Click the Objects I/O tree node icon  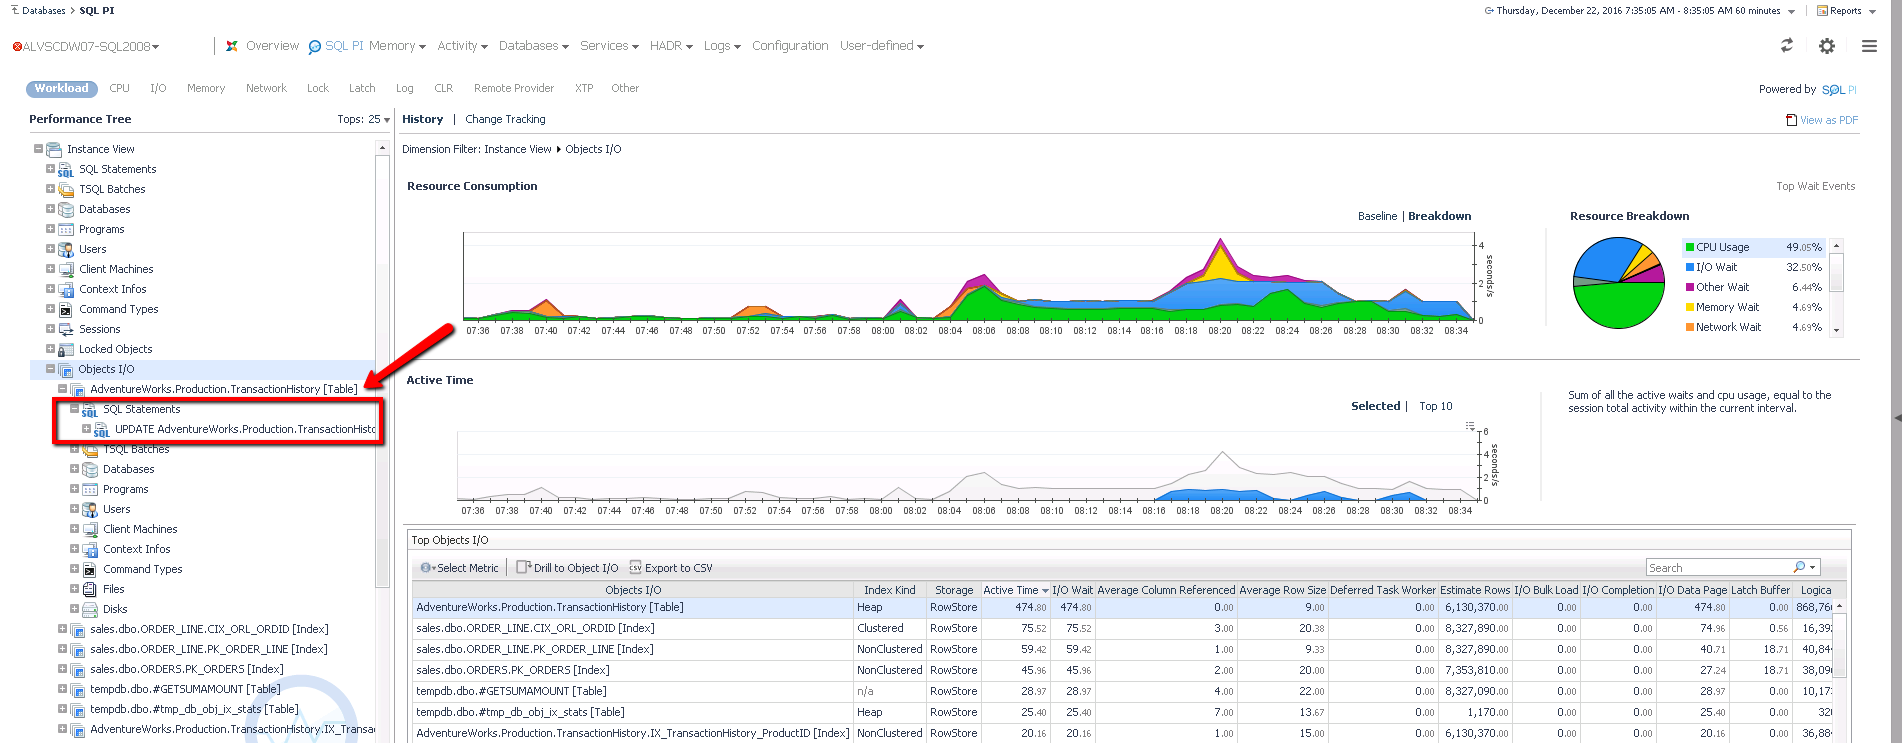point(66,370)
